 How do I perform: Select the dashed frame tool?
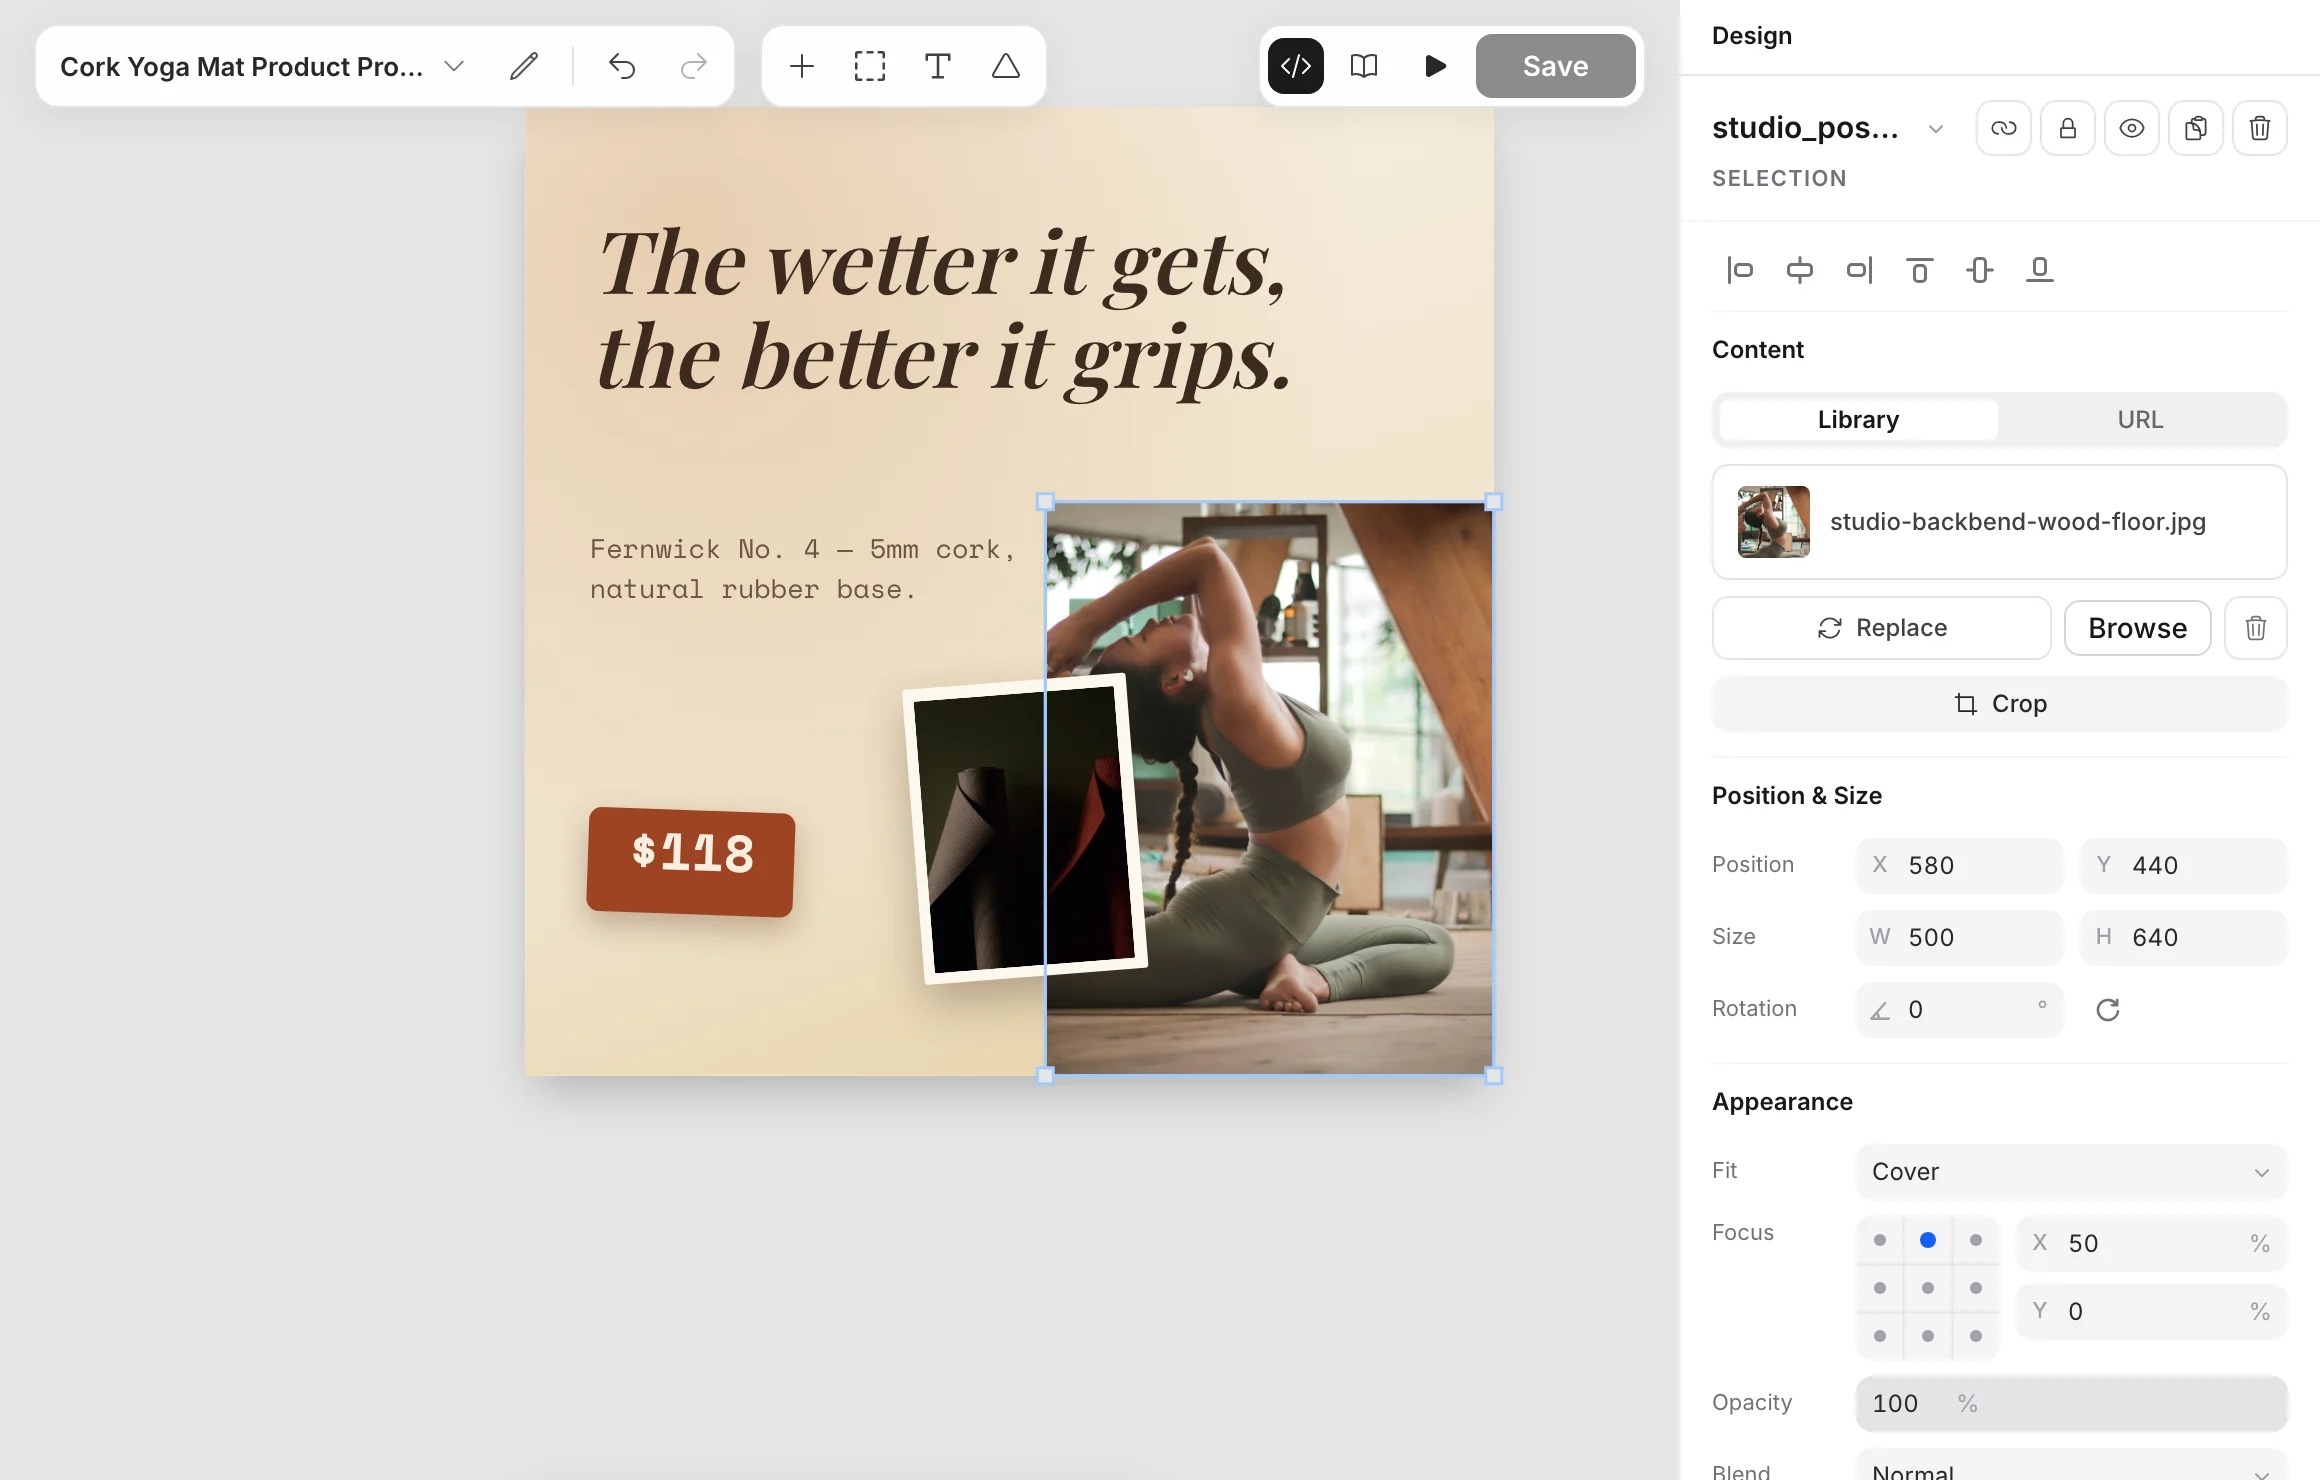pyautogui.click(x=870, y=66)
